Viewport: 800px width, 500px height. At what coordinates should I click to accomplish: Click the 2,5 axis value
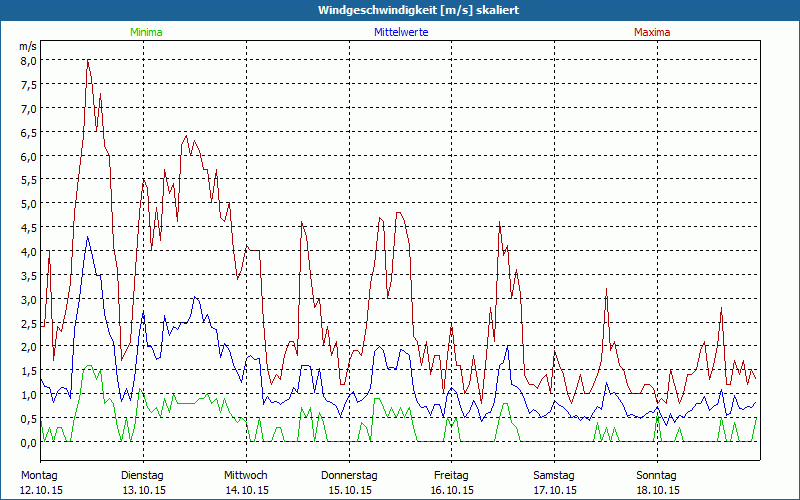(x=29, y=323)
